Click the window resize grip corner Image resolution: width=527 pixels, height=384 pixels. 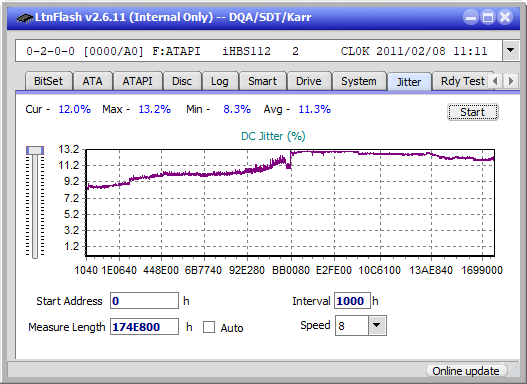coord(514,371)
